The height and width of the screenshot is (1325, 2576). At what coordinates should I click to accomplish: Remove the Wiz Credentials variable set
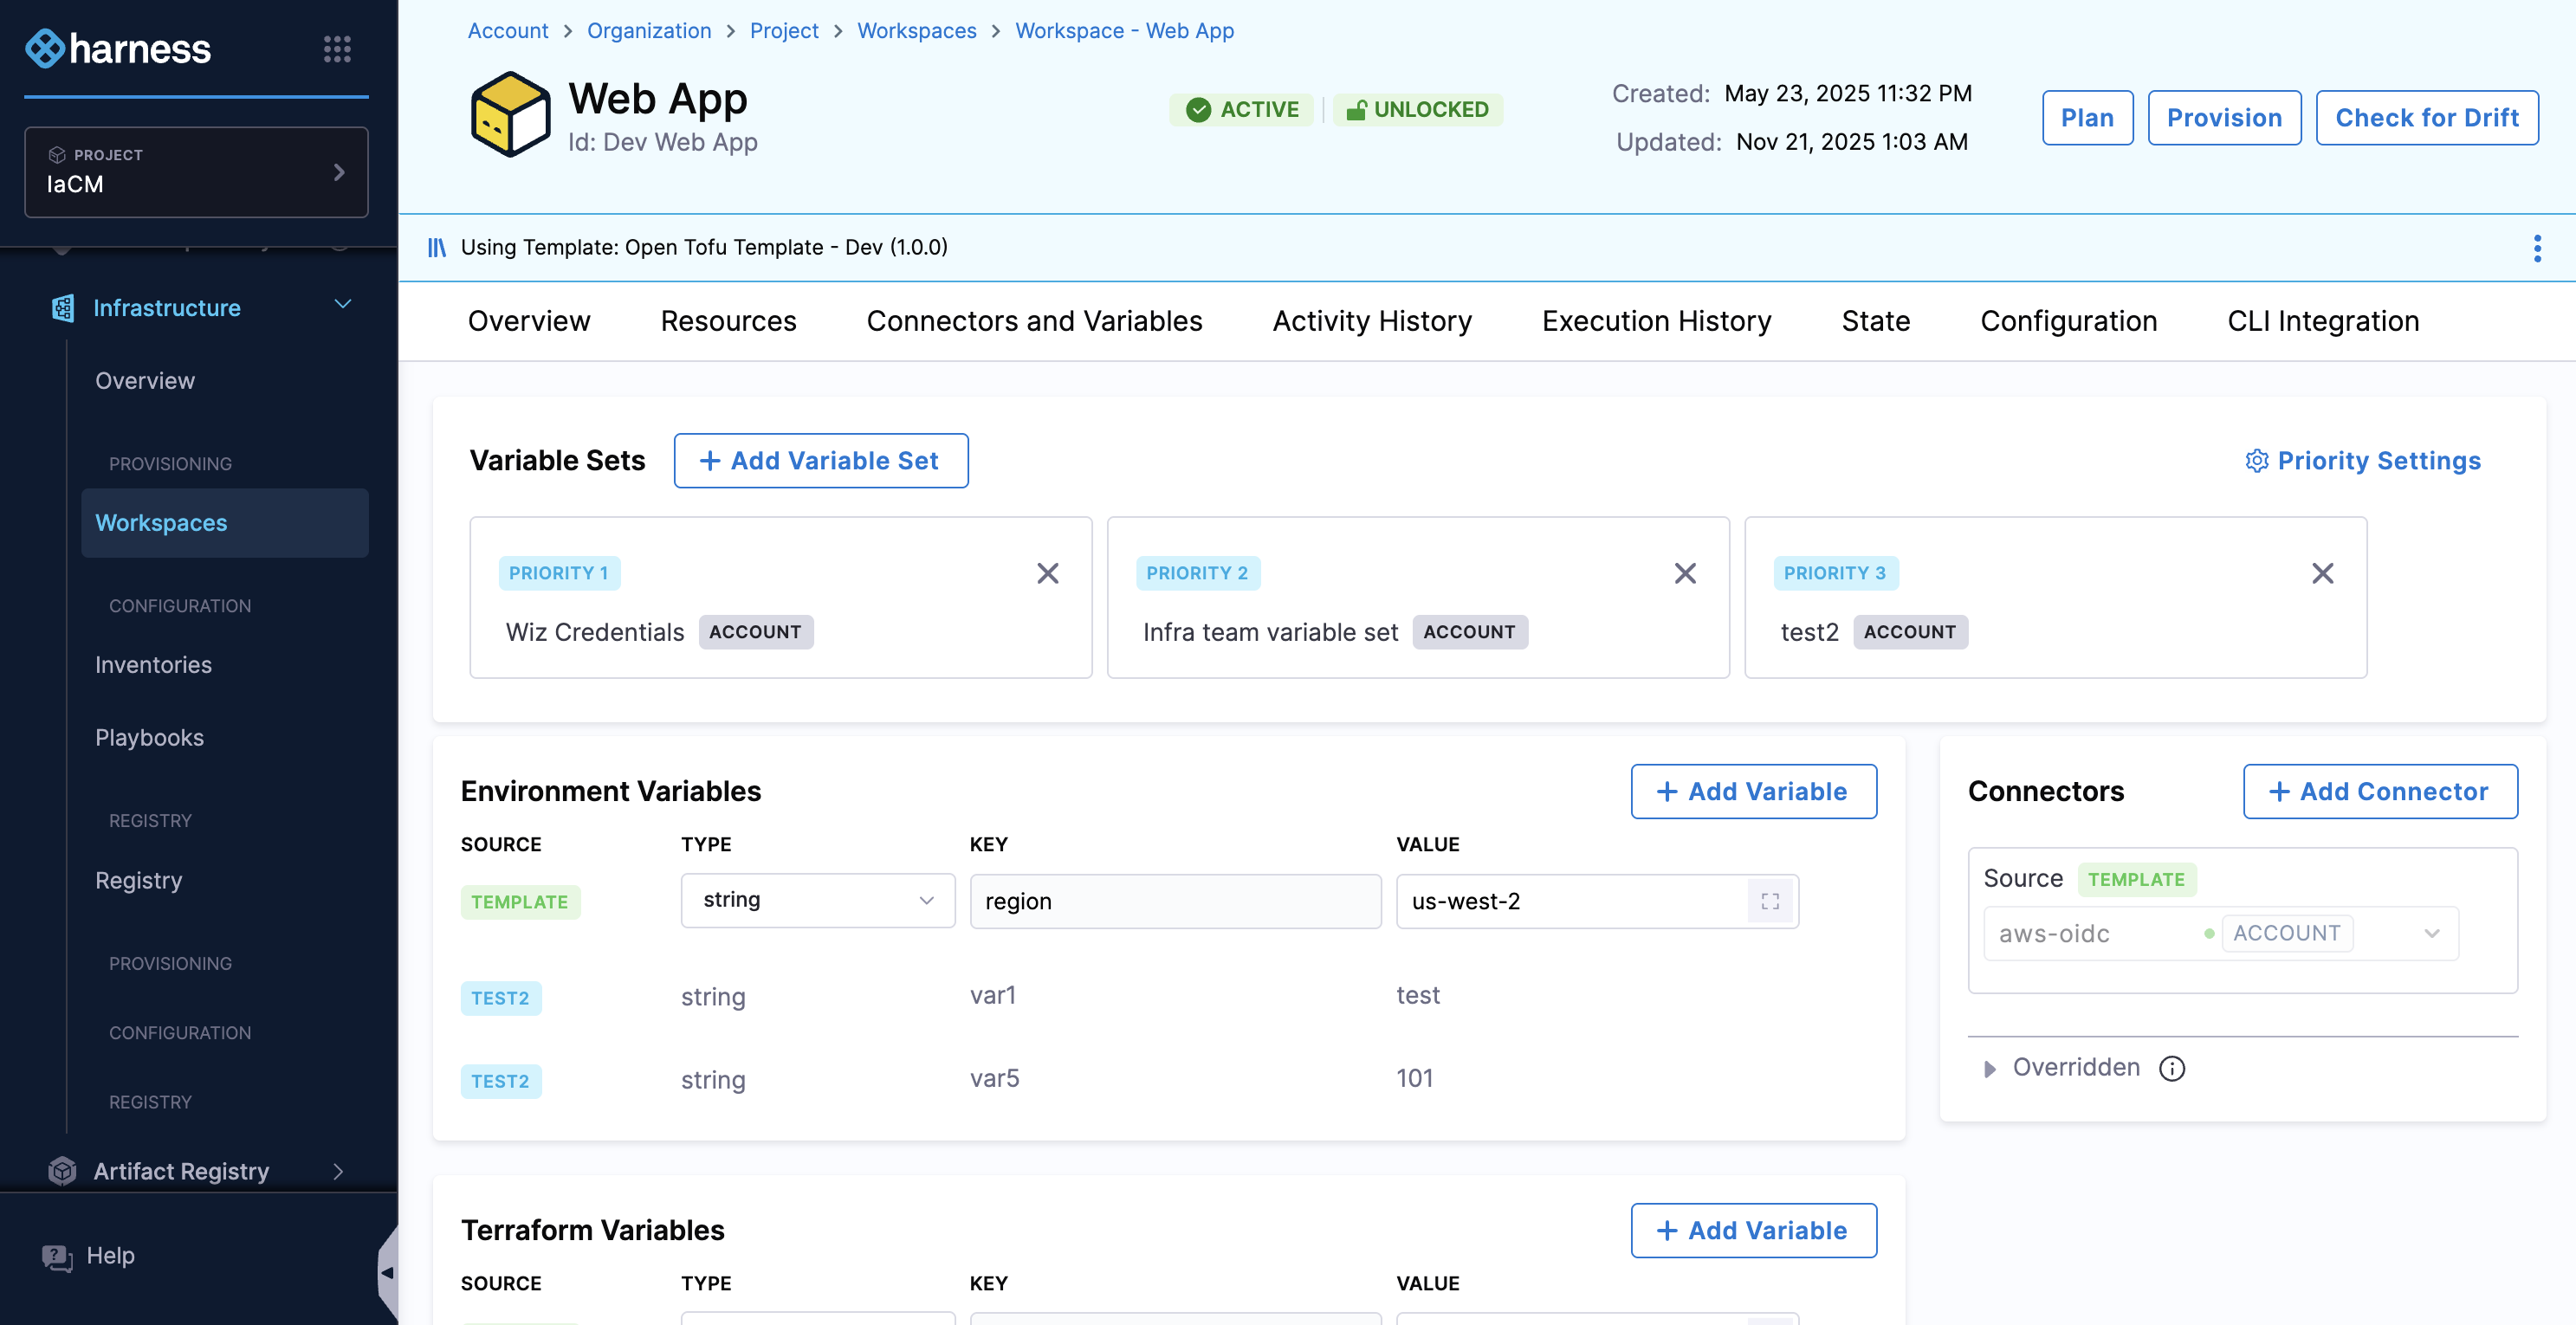[1047, 573]
